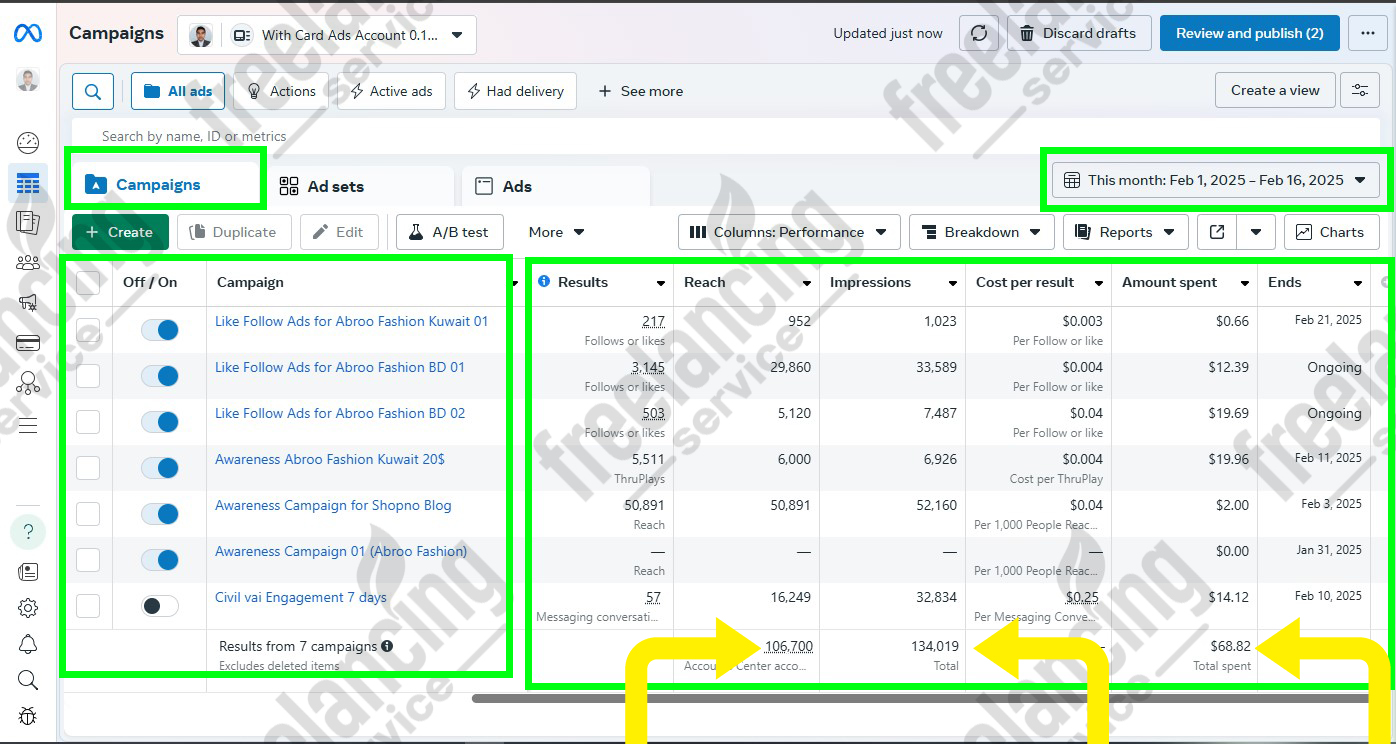This screenshot has height=744, width=1396.
Task: Open Like Follow Ads for Abroo Fashion BD 02
Action: pos(340,413)
